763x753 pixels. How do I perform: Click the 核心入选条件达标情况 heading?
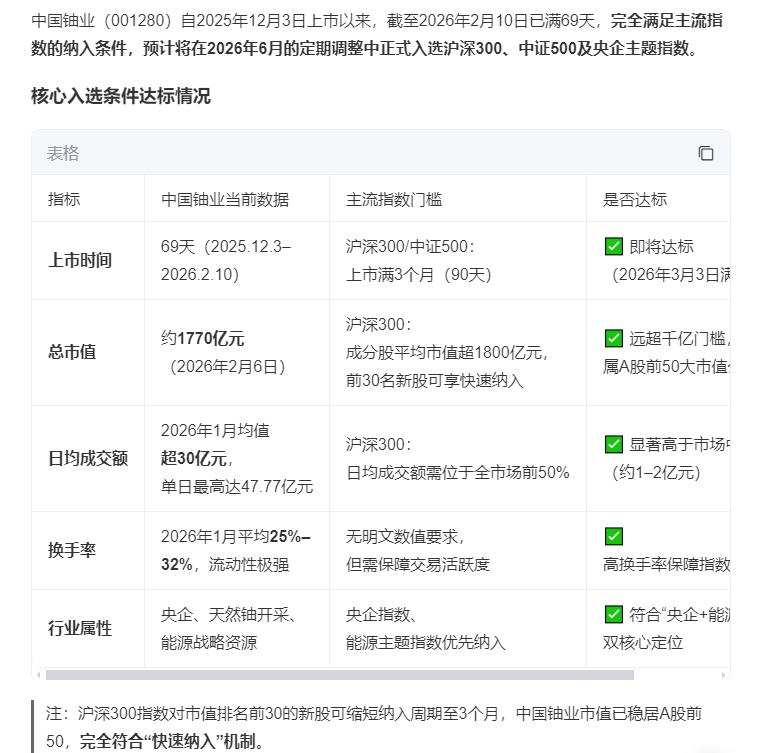(x=121, y=96)
